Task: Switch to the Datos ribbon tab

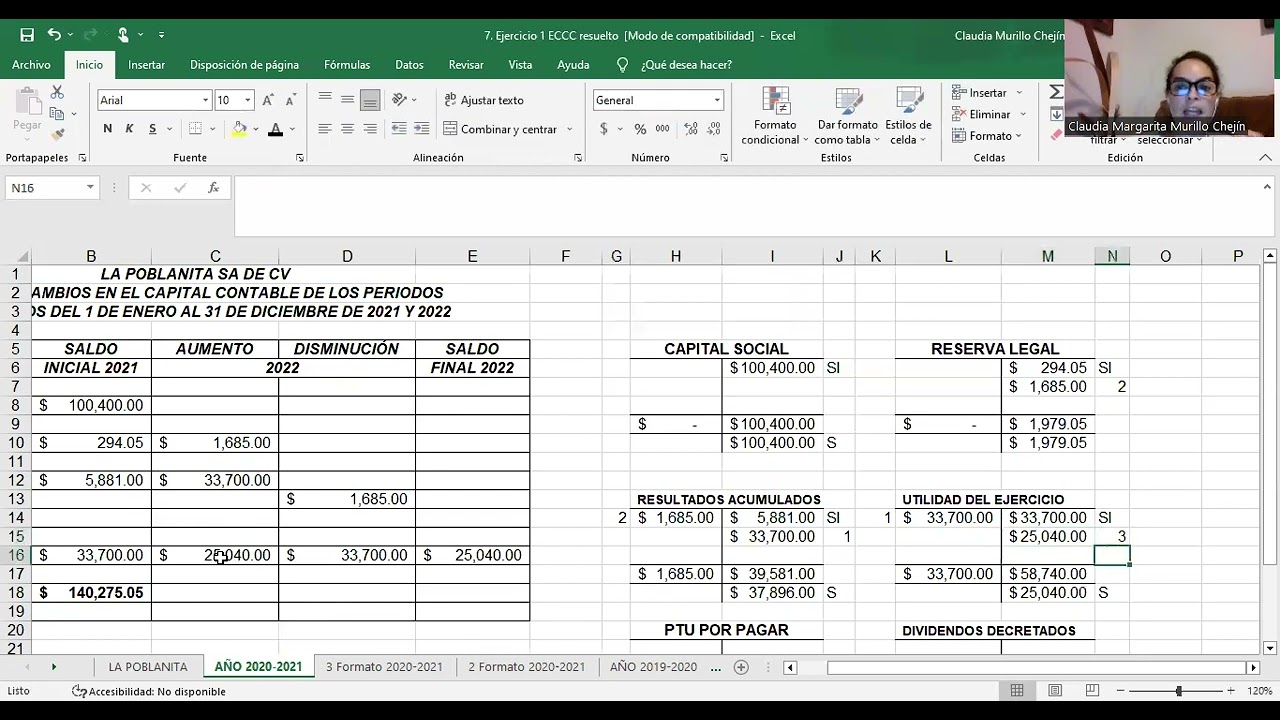Action: coord(409,65)
